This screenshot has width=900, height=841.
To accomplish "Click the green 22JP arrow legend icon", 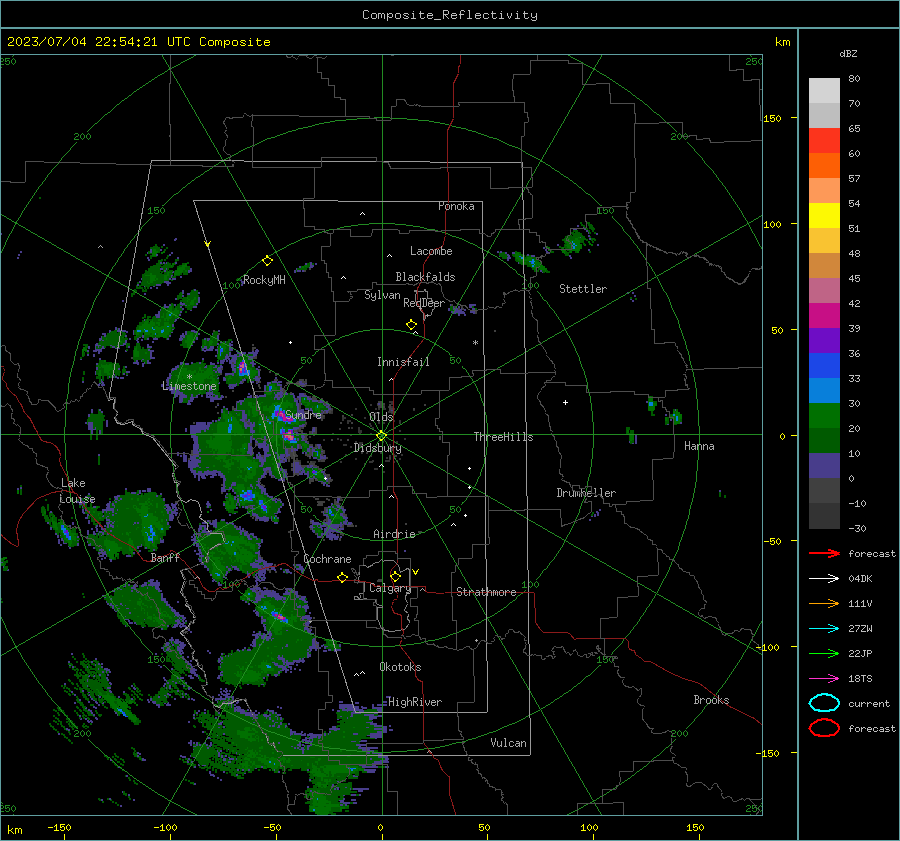I will click(824, 653).
